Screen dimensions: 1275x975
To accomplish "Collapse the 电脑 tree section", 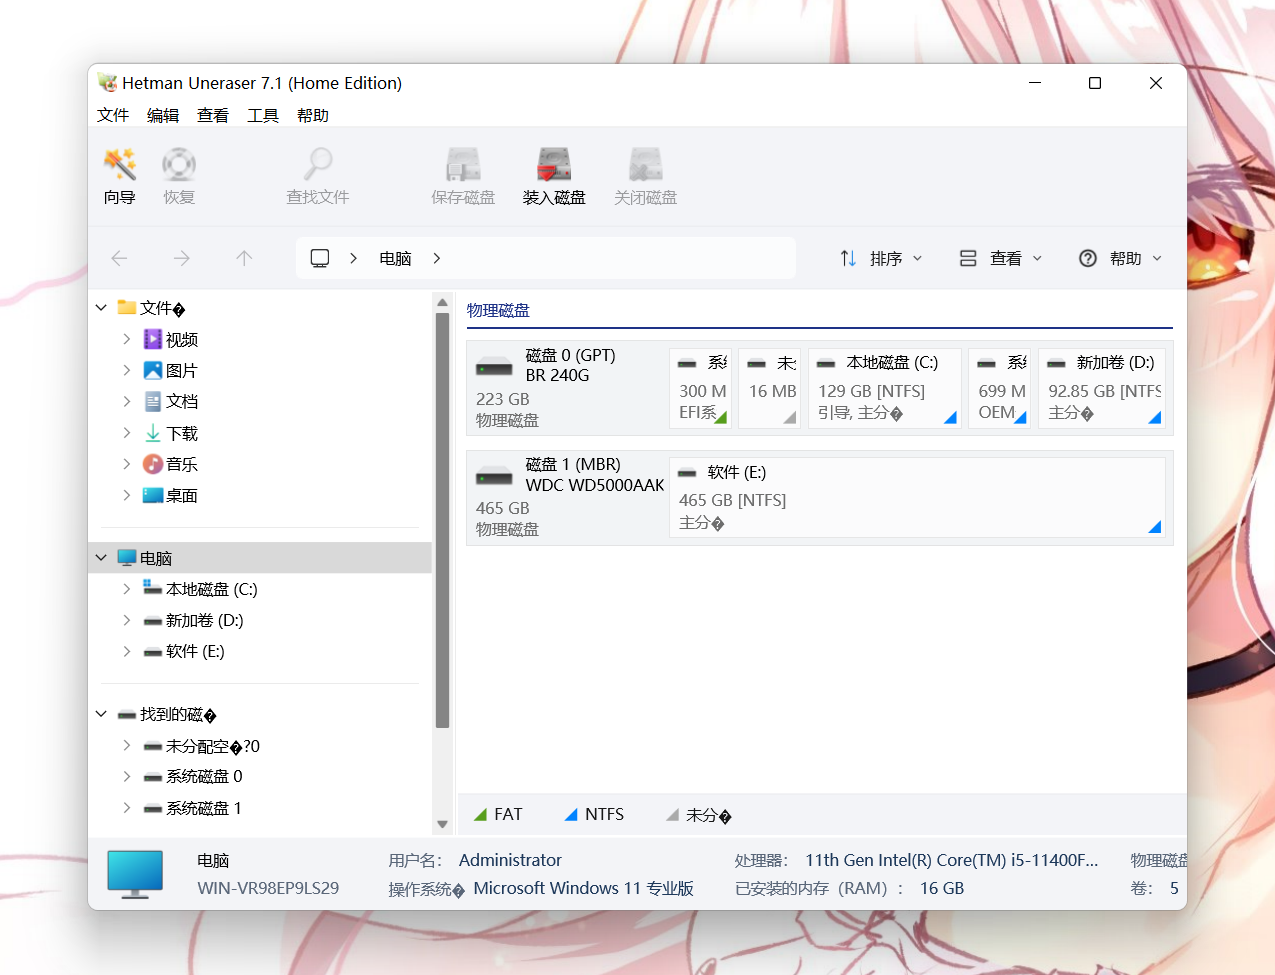I will pos(101,558).
